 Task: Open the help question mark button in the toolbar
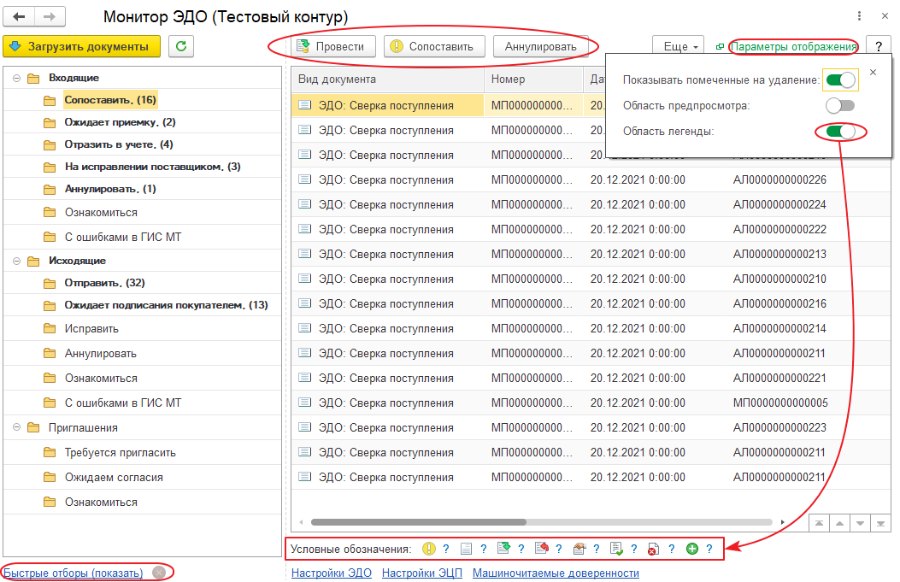point(878,47)
